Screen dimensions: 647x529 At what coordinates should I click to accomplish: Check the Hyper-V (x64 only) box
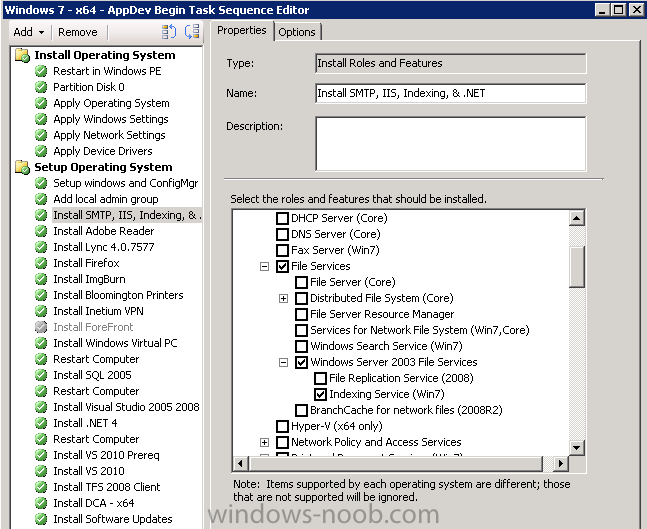(282, 426)
